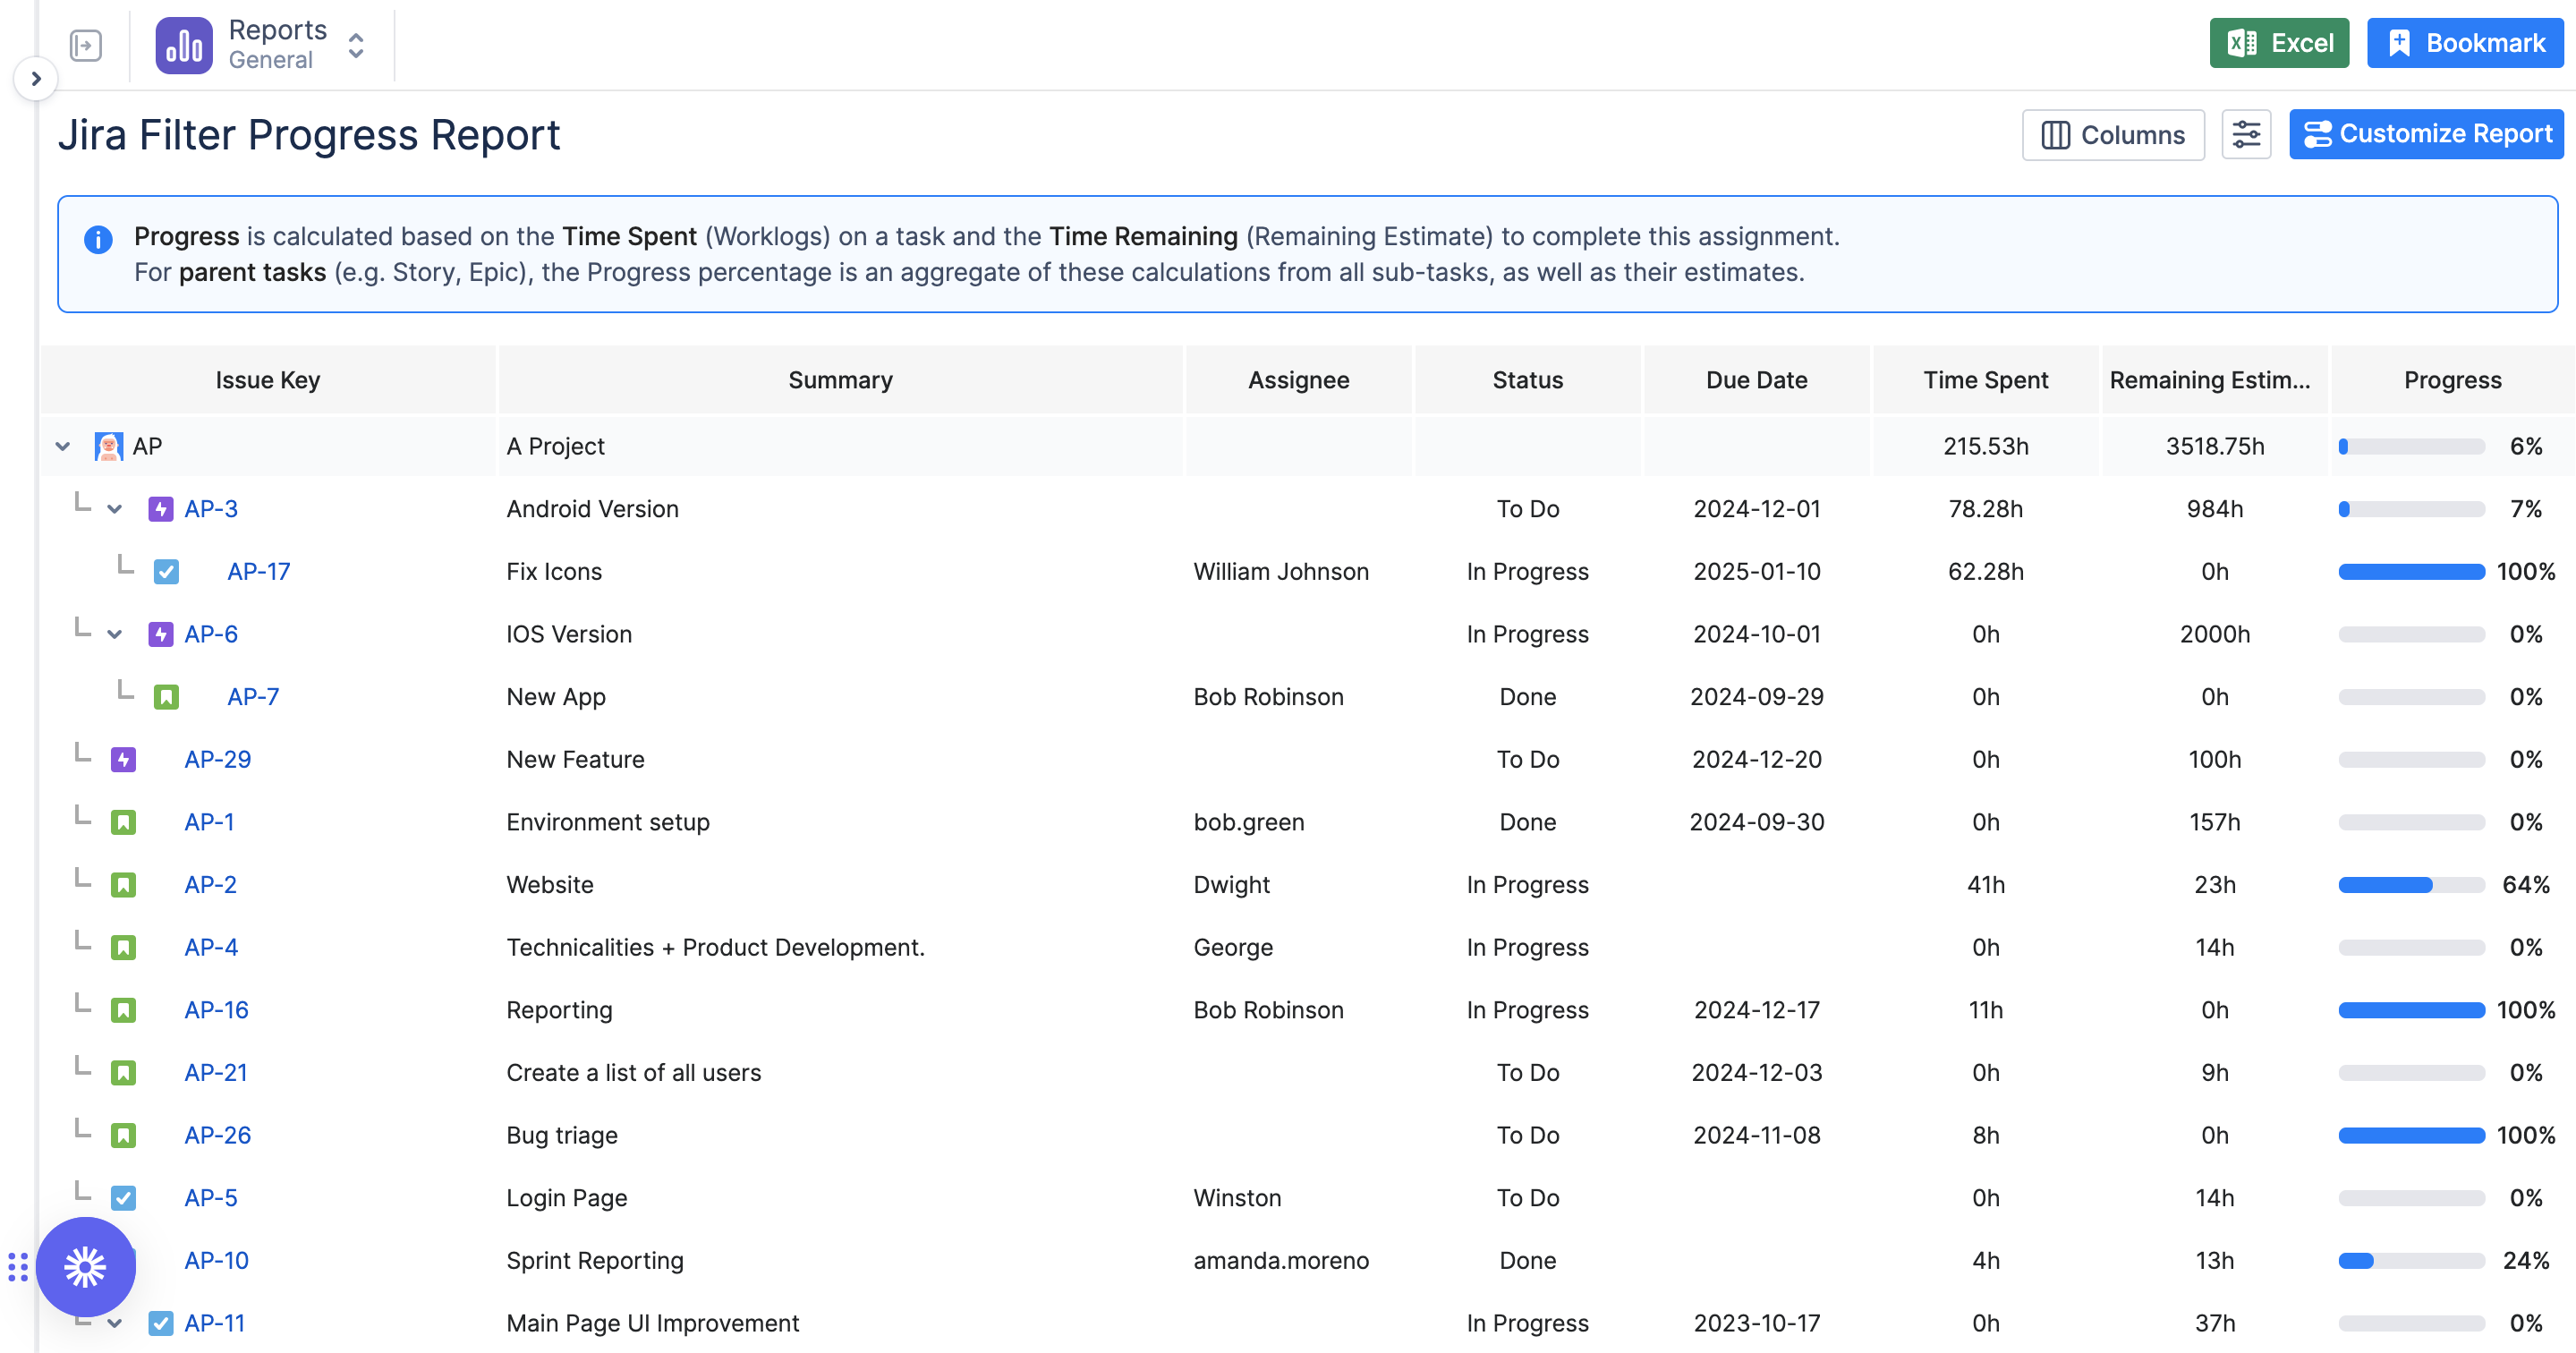Click the story icon beside AP-4
2576x1353 pixels.
123,948
